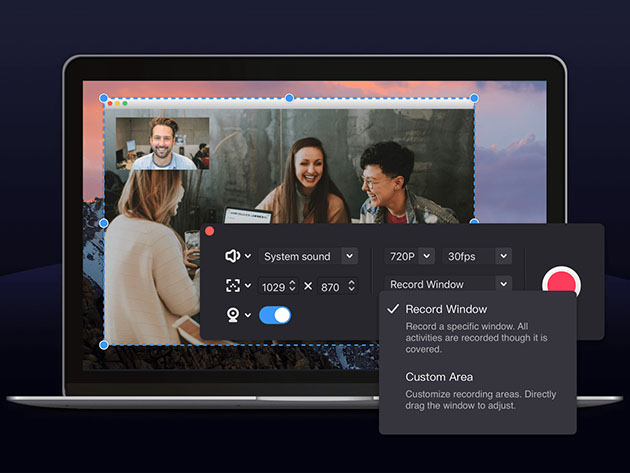Screen dimensions: 630x473
Task: Start recording with the red record button
Action: tap(561, 282)
